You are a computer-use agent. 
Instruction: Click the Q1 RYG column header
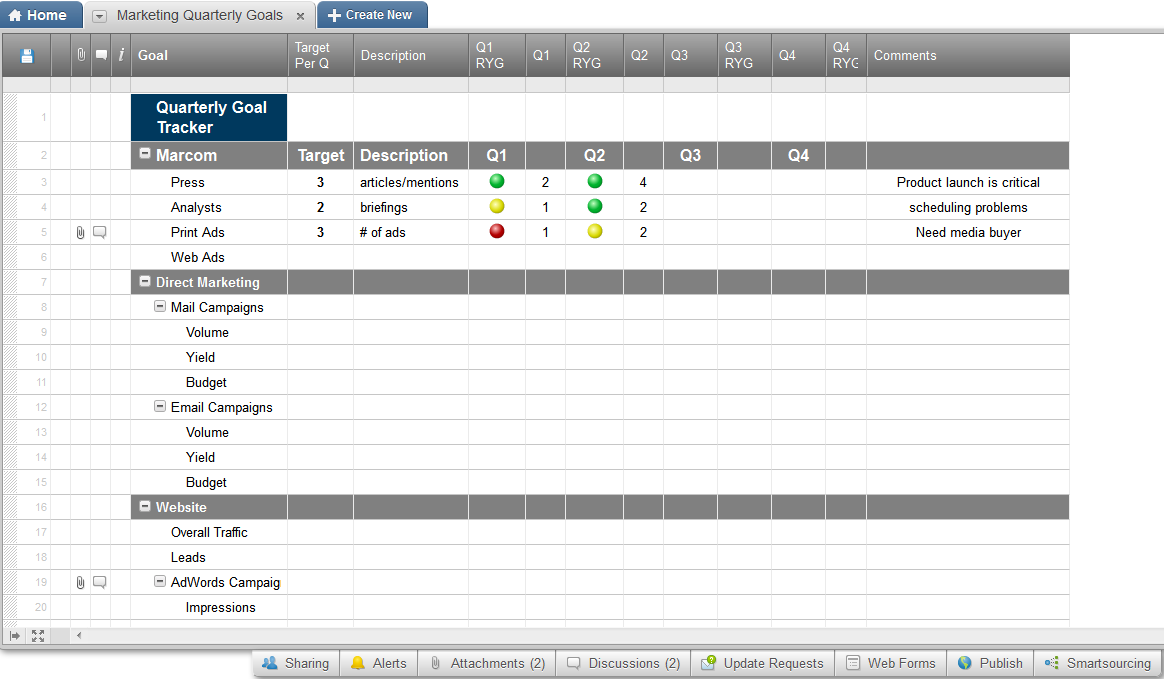497,56
